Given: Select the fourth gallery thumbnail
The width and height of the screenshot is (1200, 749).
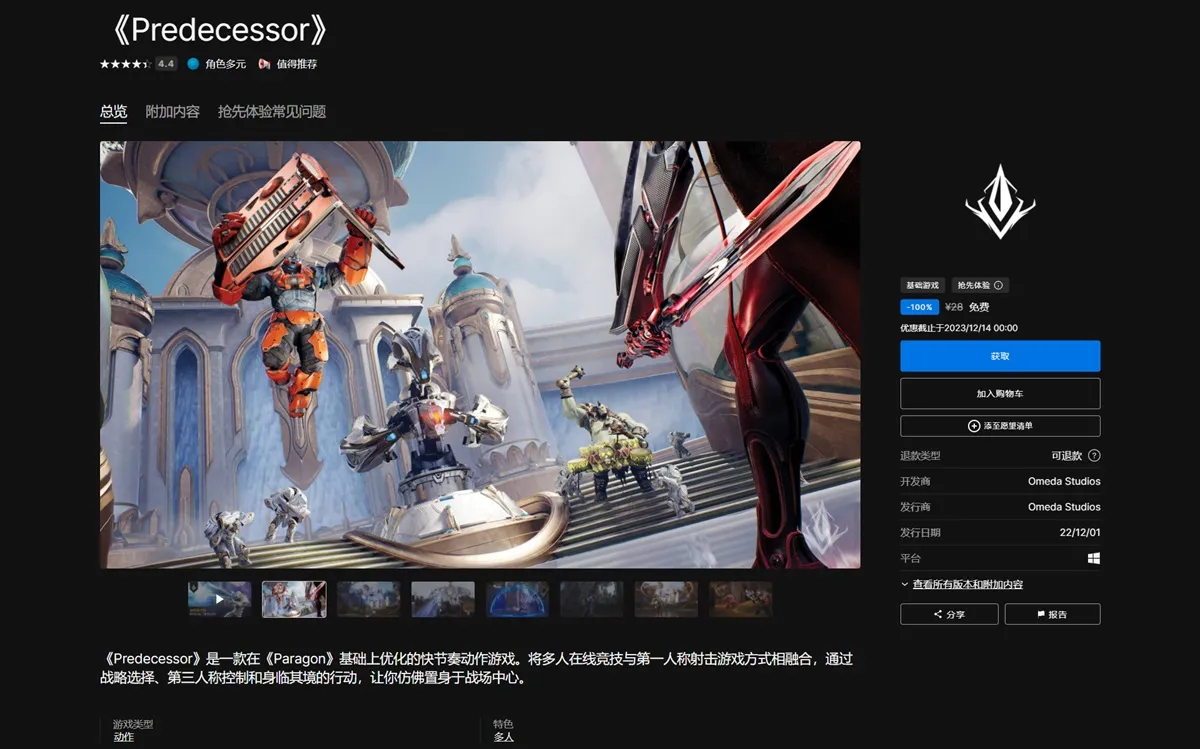Looking at the screenshot, I should tap(443, 599).
